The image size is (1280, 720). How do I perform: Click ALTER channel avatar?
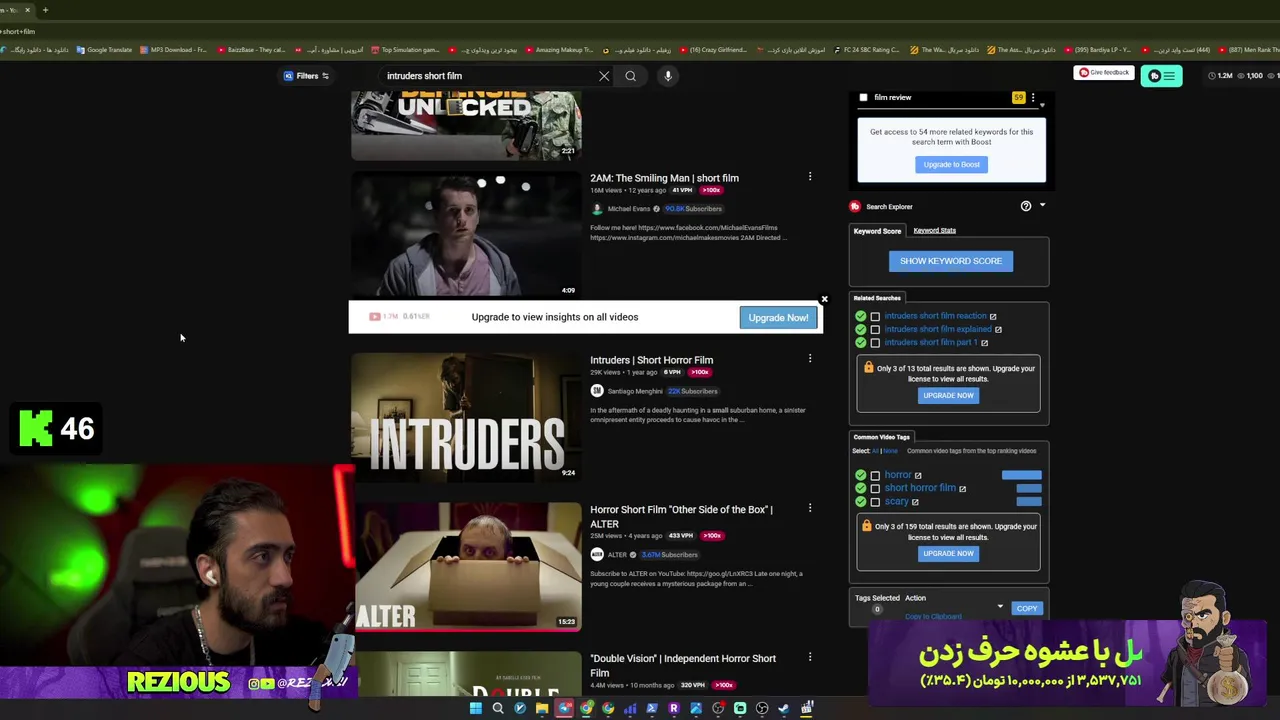[597, 555]
